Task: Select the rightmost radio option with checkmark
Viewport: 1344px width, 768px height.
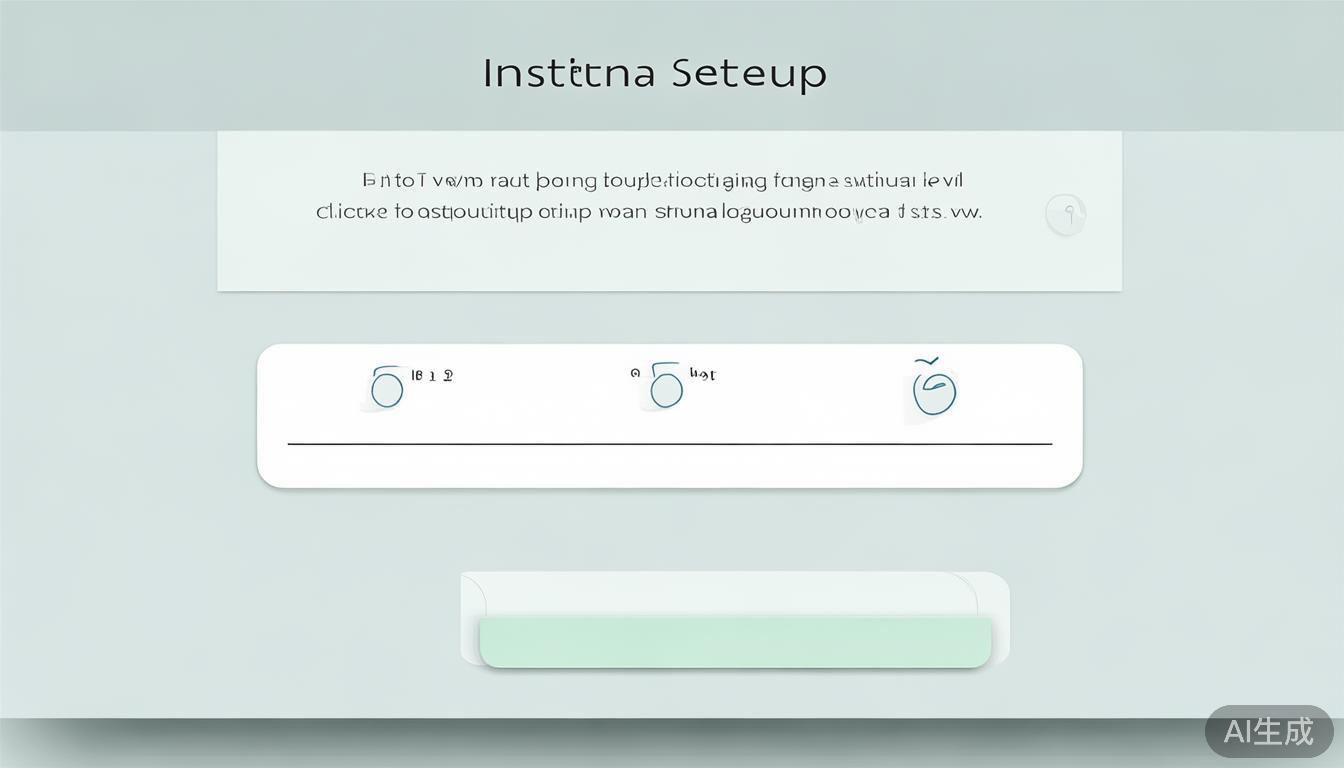Action: point(935,394)
